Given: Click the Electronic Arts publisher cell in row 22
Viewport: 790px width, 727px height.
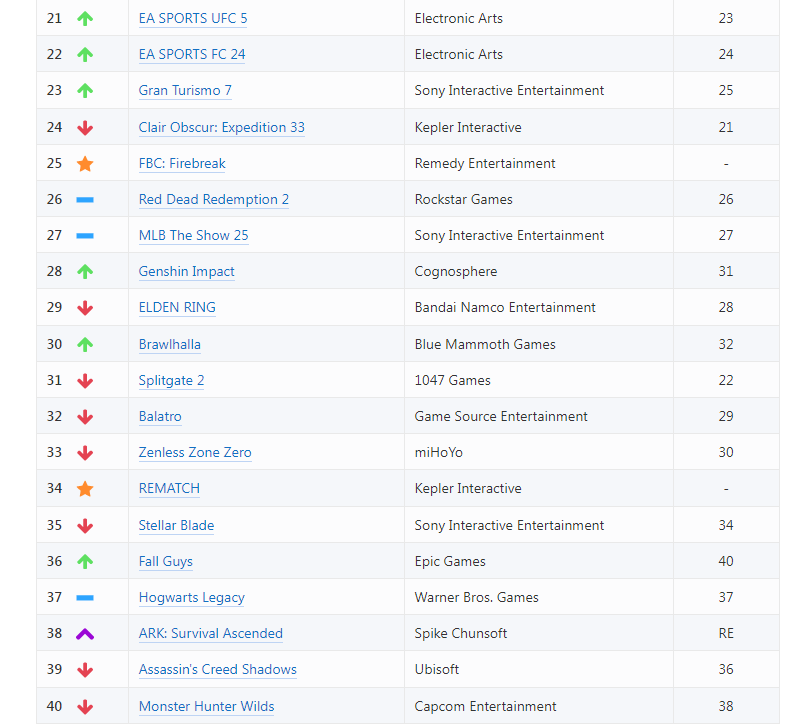Looking at the screenshot, I should 459,55.
